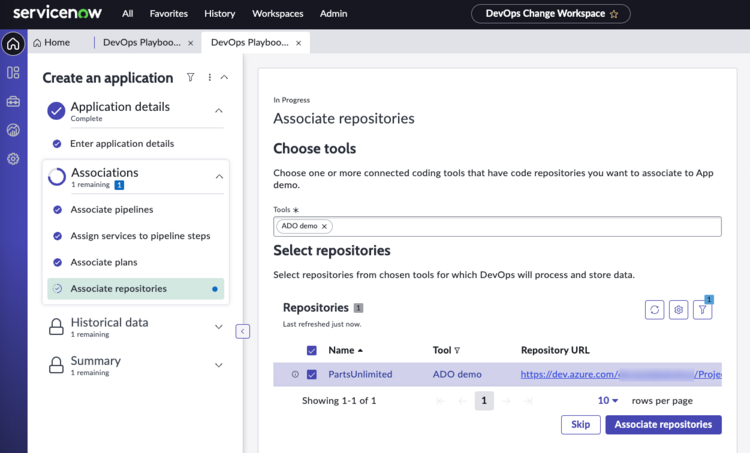Remove the ADO demo tool chip
Screen dimensions: 750x453
(x=324, y=226)
